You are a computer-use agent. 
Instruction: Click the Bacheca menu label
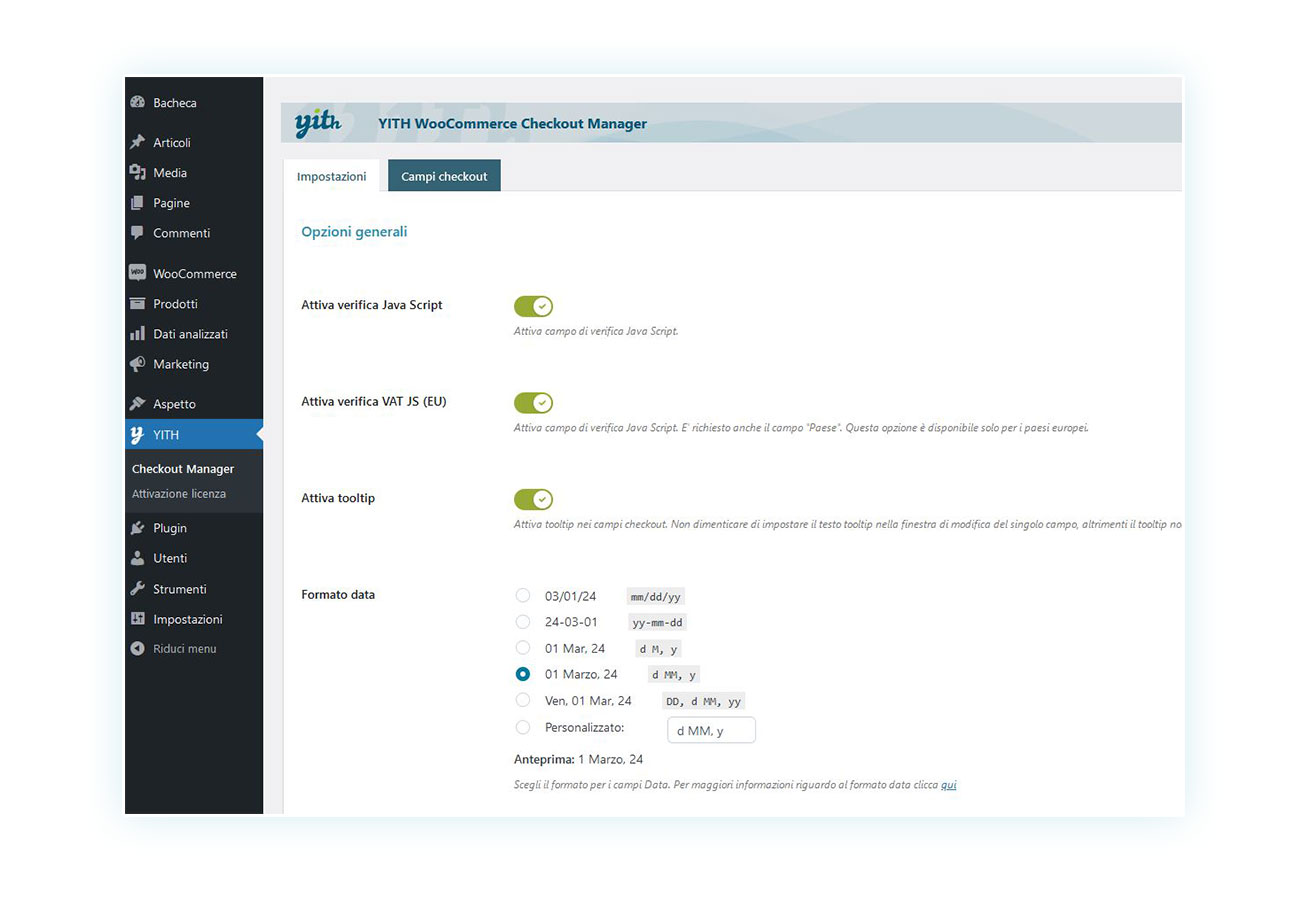click(175, 103)
